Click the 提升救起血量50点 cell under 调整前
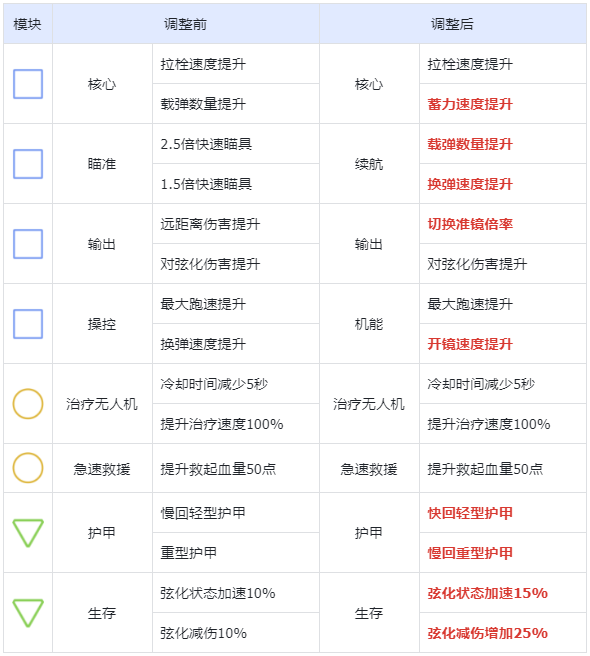The height and width of the screenshot is (656, 590). point(236,469)
